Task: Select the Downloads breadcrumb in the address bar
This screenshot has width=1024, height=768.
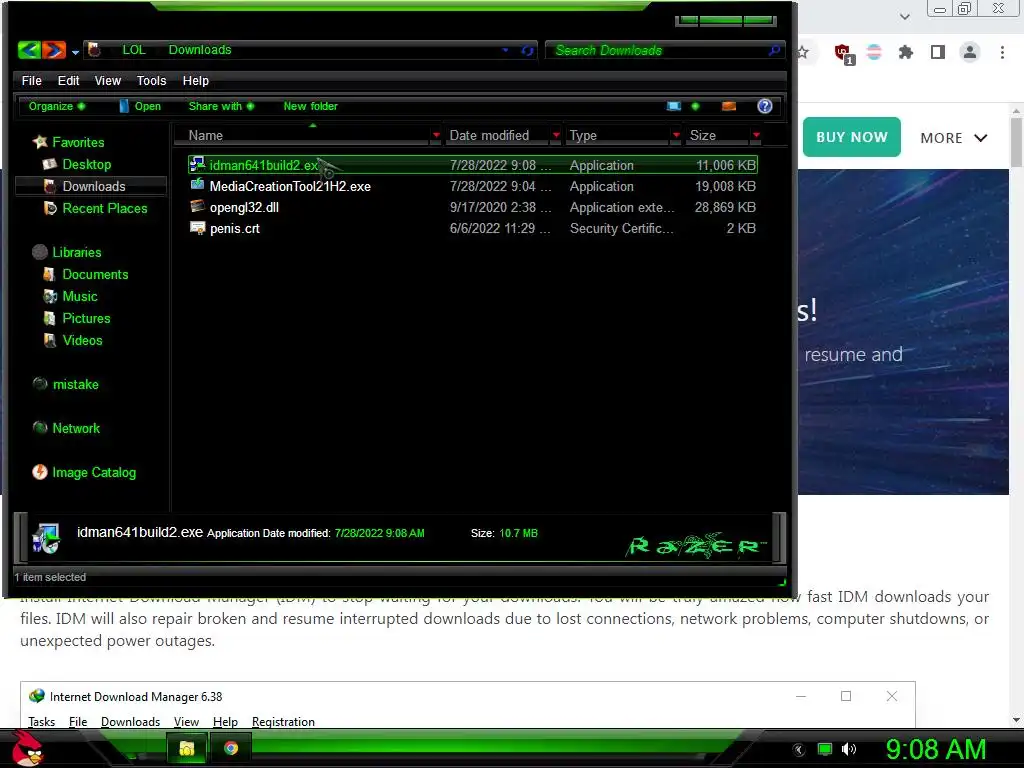Action: [200, 50]
